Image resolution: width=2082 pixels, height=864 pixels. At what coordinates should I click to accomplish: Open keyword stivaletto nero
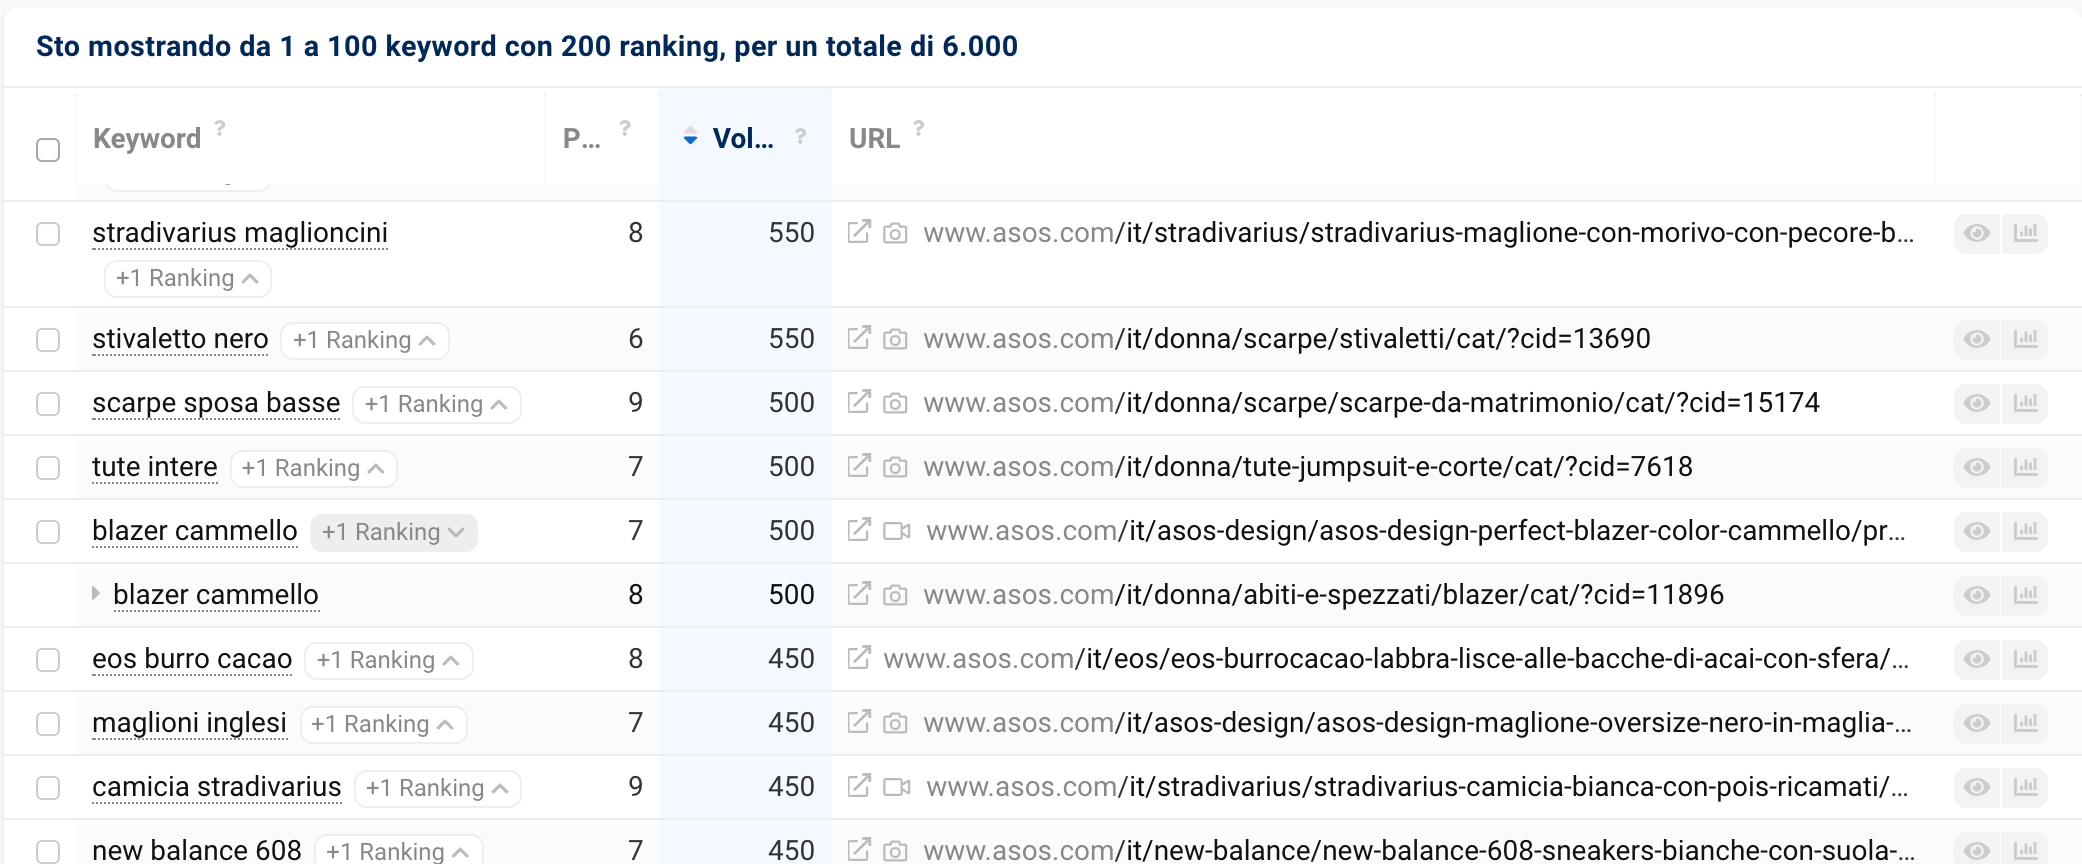pyautogui.click(x=180, y=339)
